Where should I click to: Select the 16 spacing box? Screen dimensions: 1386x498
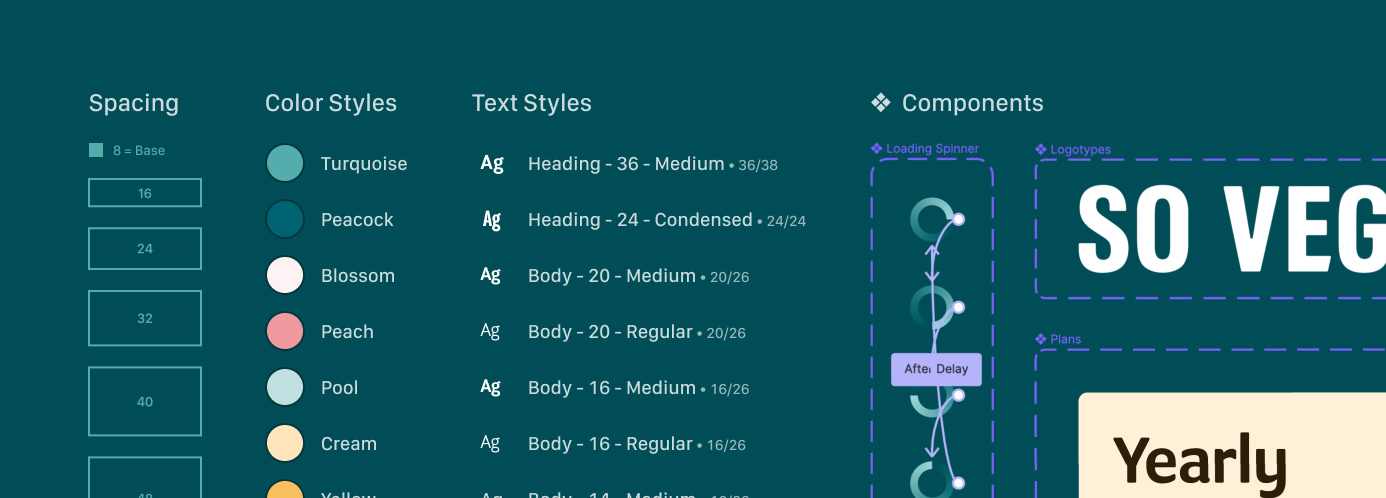(x=145, y=193)
